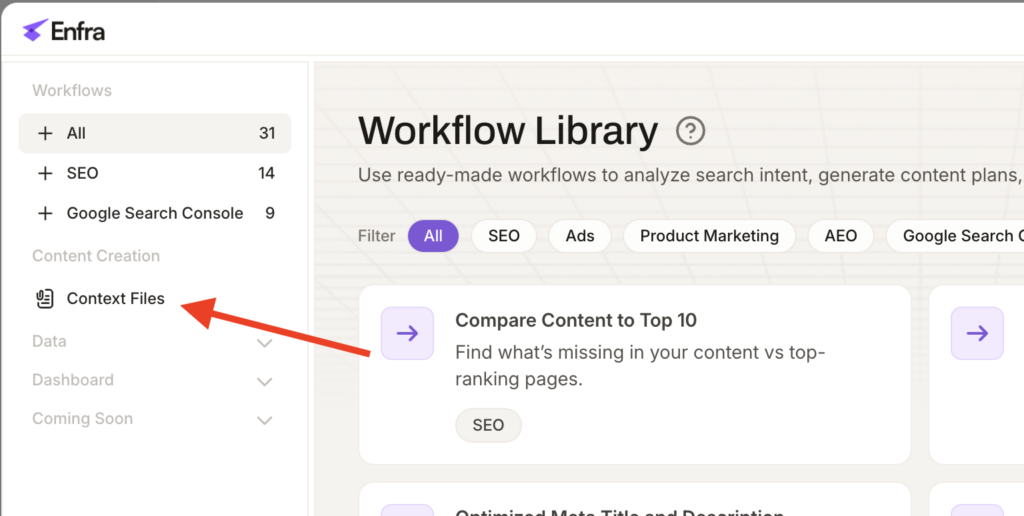Viewport: 1024px width, 516px height.
Task: Select the Product Marketing filter
Action: [709, 236]
